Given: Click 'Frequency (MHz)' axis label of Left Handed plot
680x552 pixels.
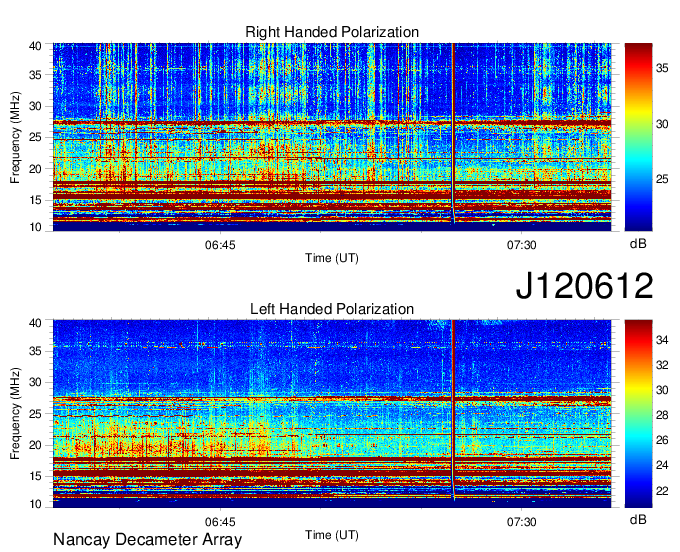Looking at the screenshot, I should [x=15, y=414].
